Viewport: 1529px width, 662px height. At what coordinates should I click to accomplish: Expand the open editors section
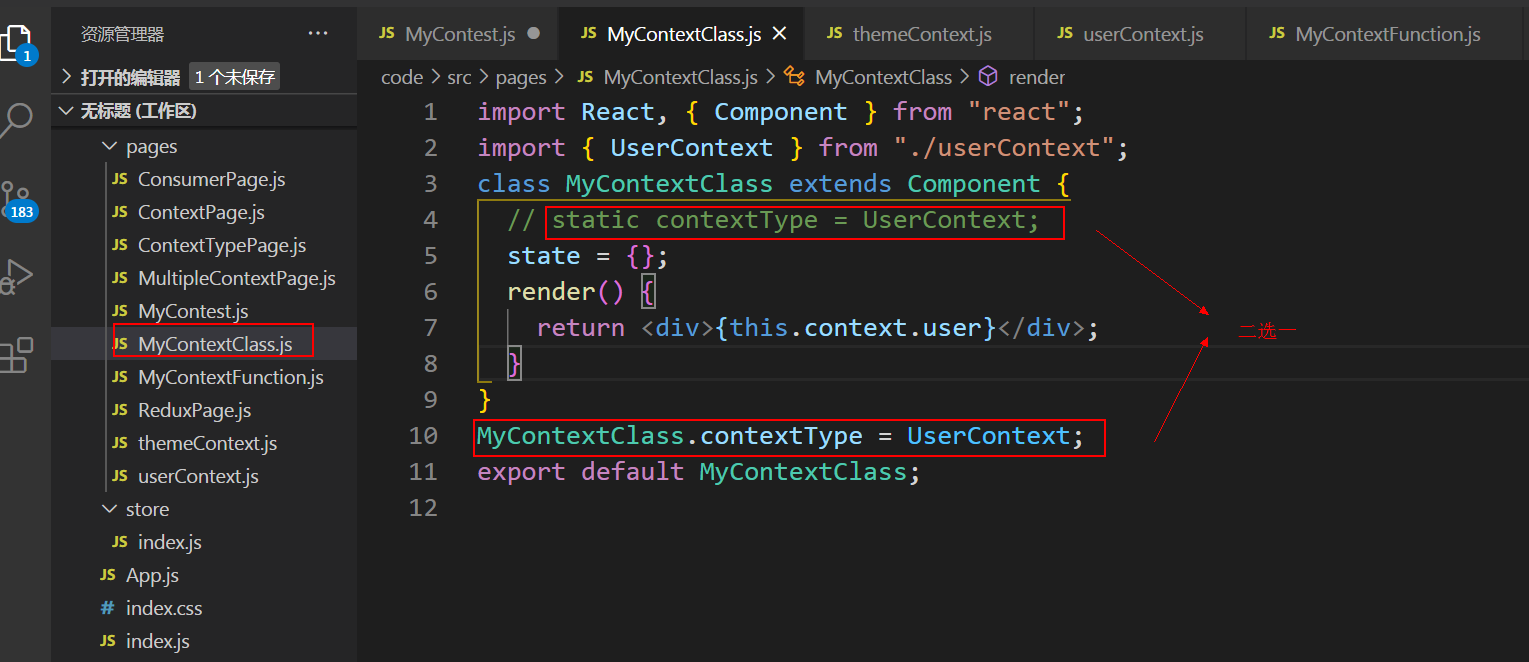(x=66, y=77)
